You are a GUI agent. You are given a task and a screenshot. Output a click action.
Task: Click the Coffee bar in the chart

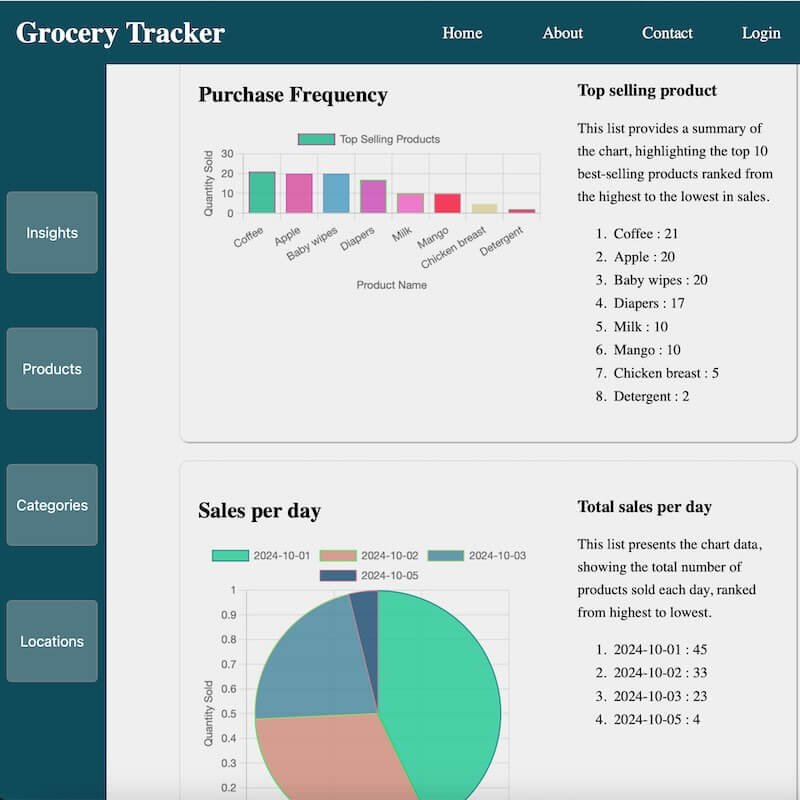(262, 192)
